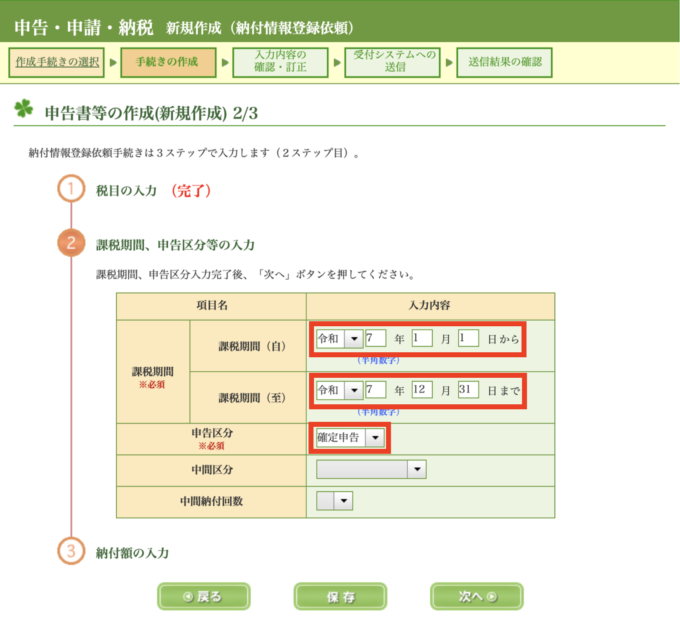Select the 手続きの作成 step tab
680x627 pixels.
point(168,62)
